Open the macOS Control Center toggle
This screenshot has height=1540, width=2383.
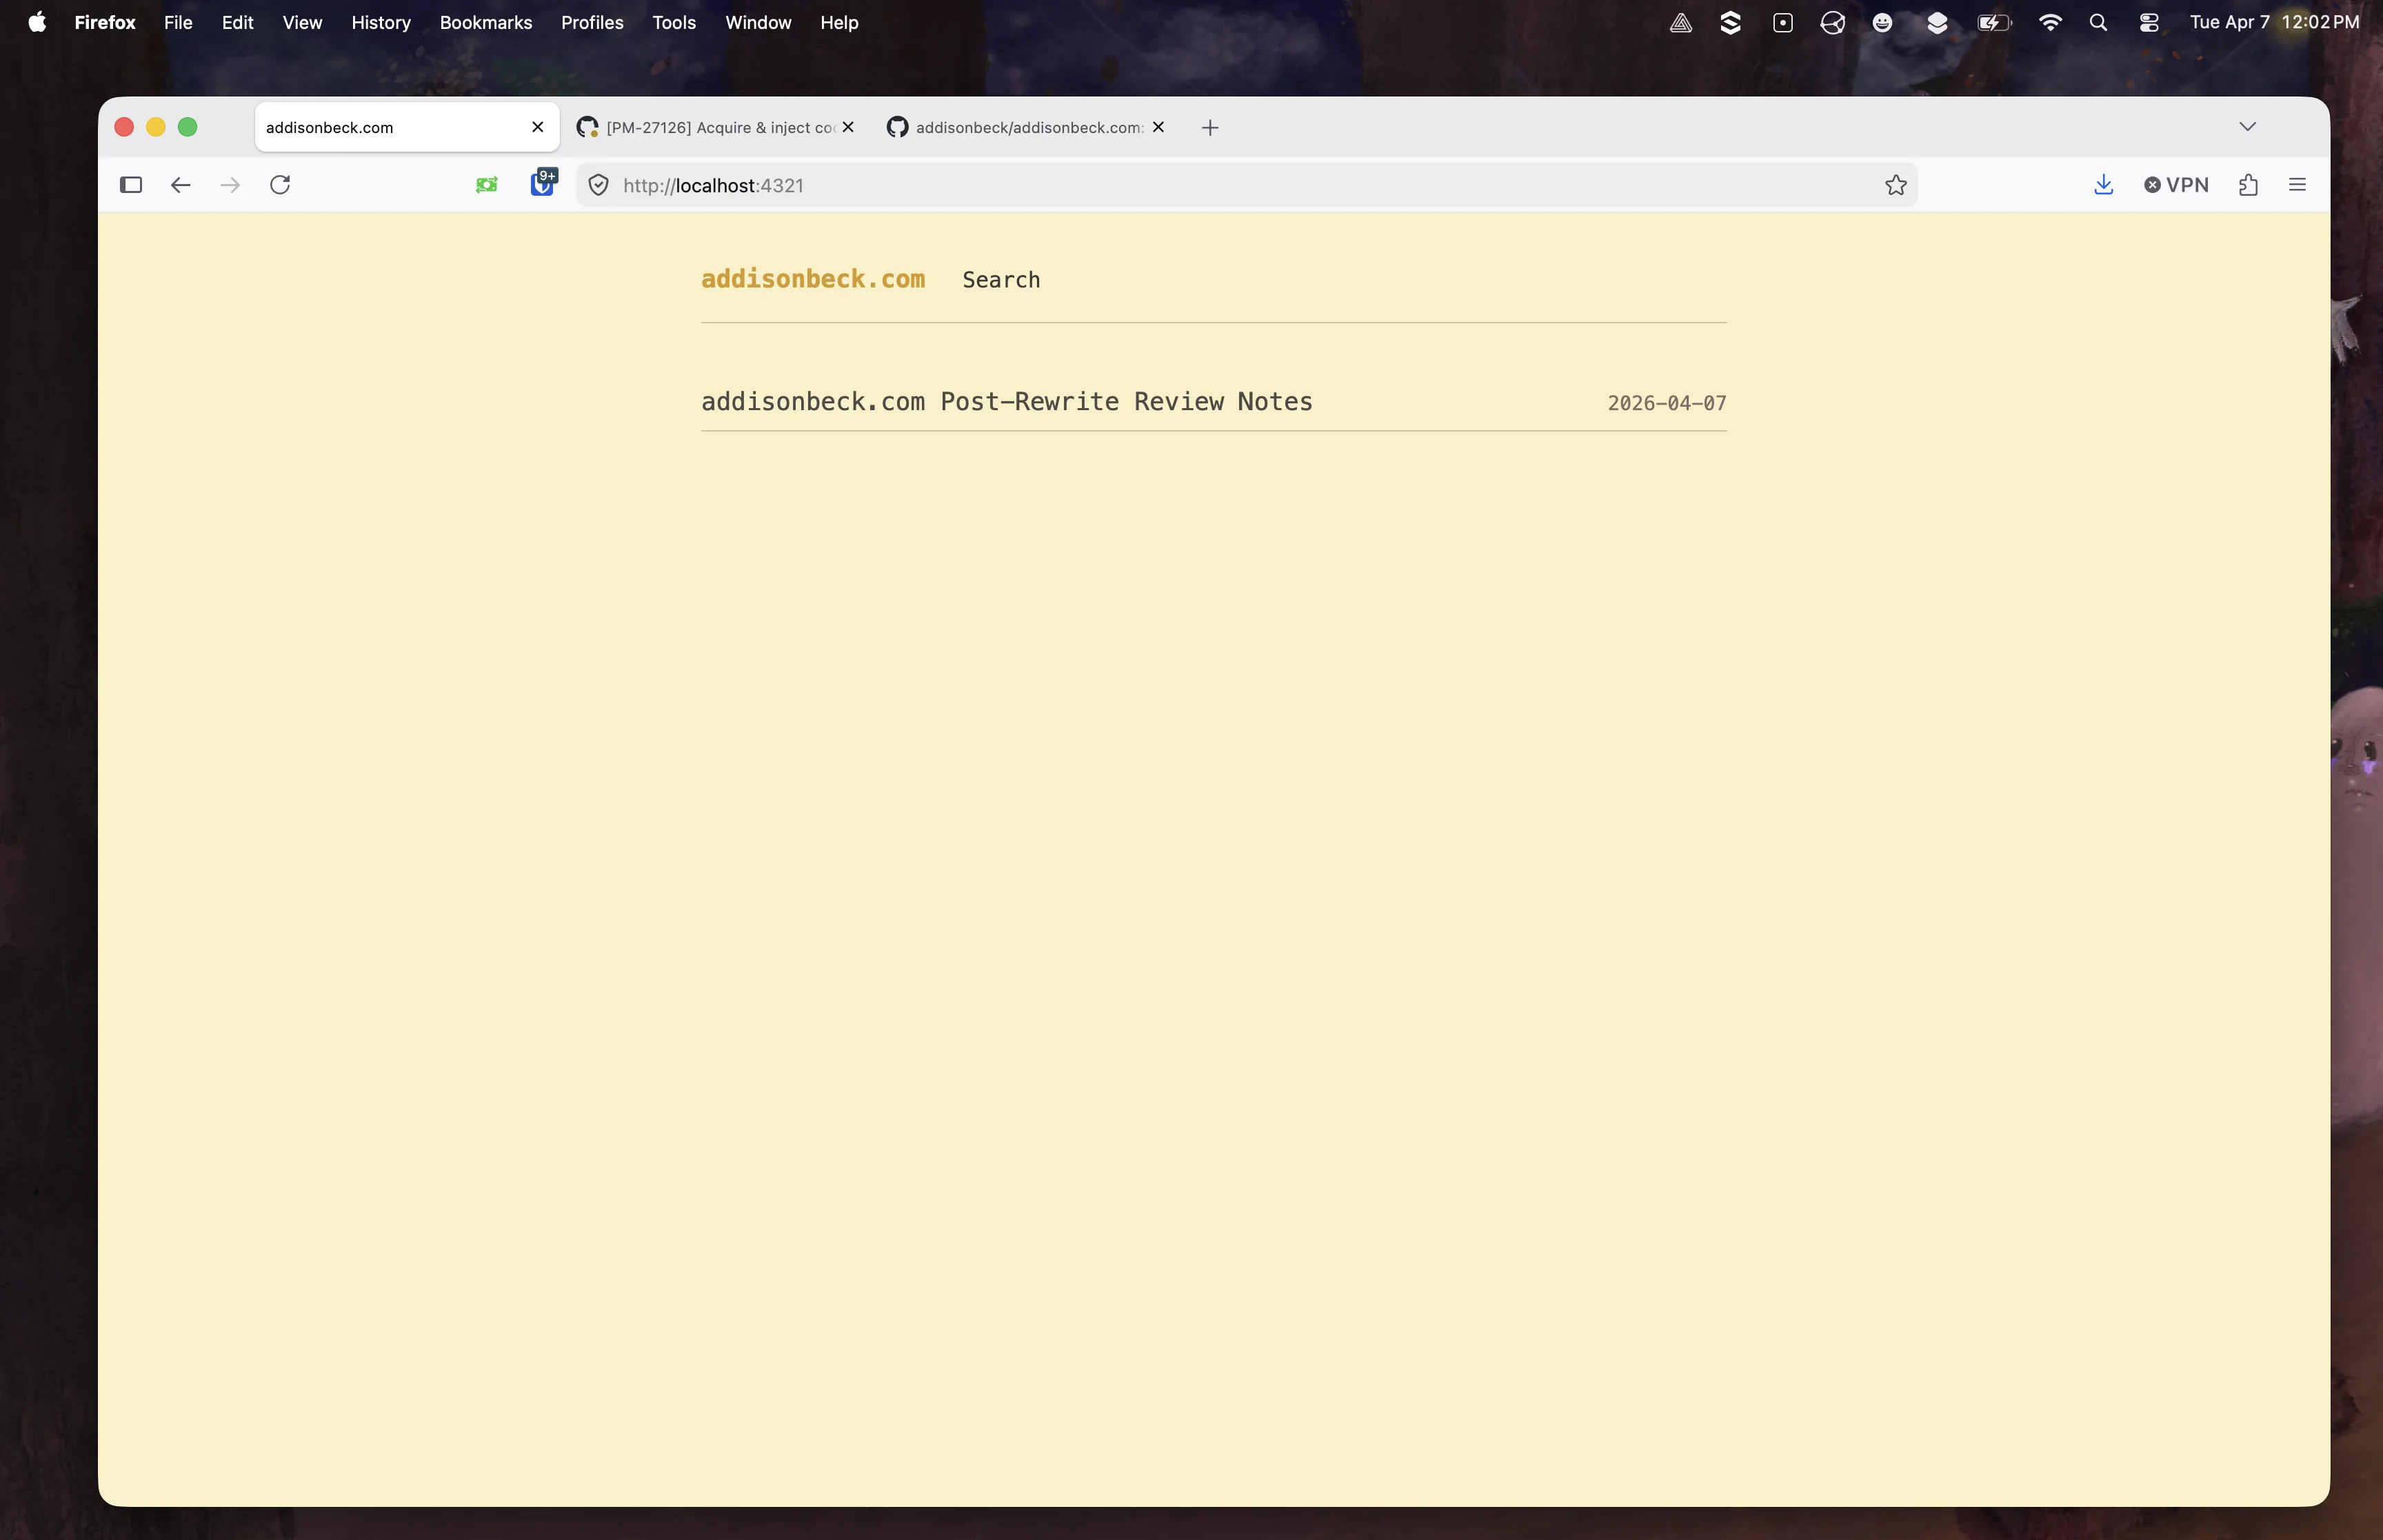pos(2148,22)
